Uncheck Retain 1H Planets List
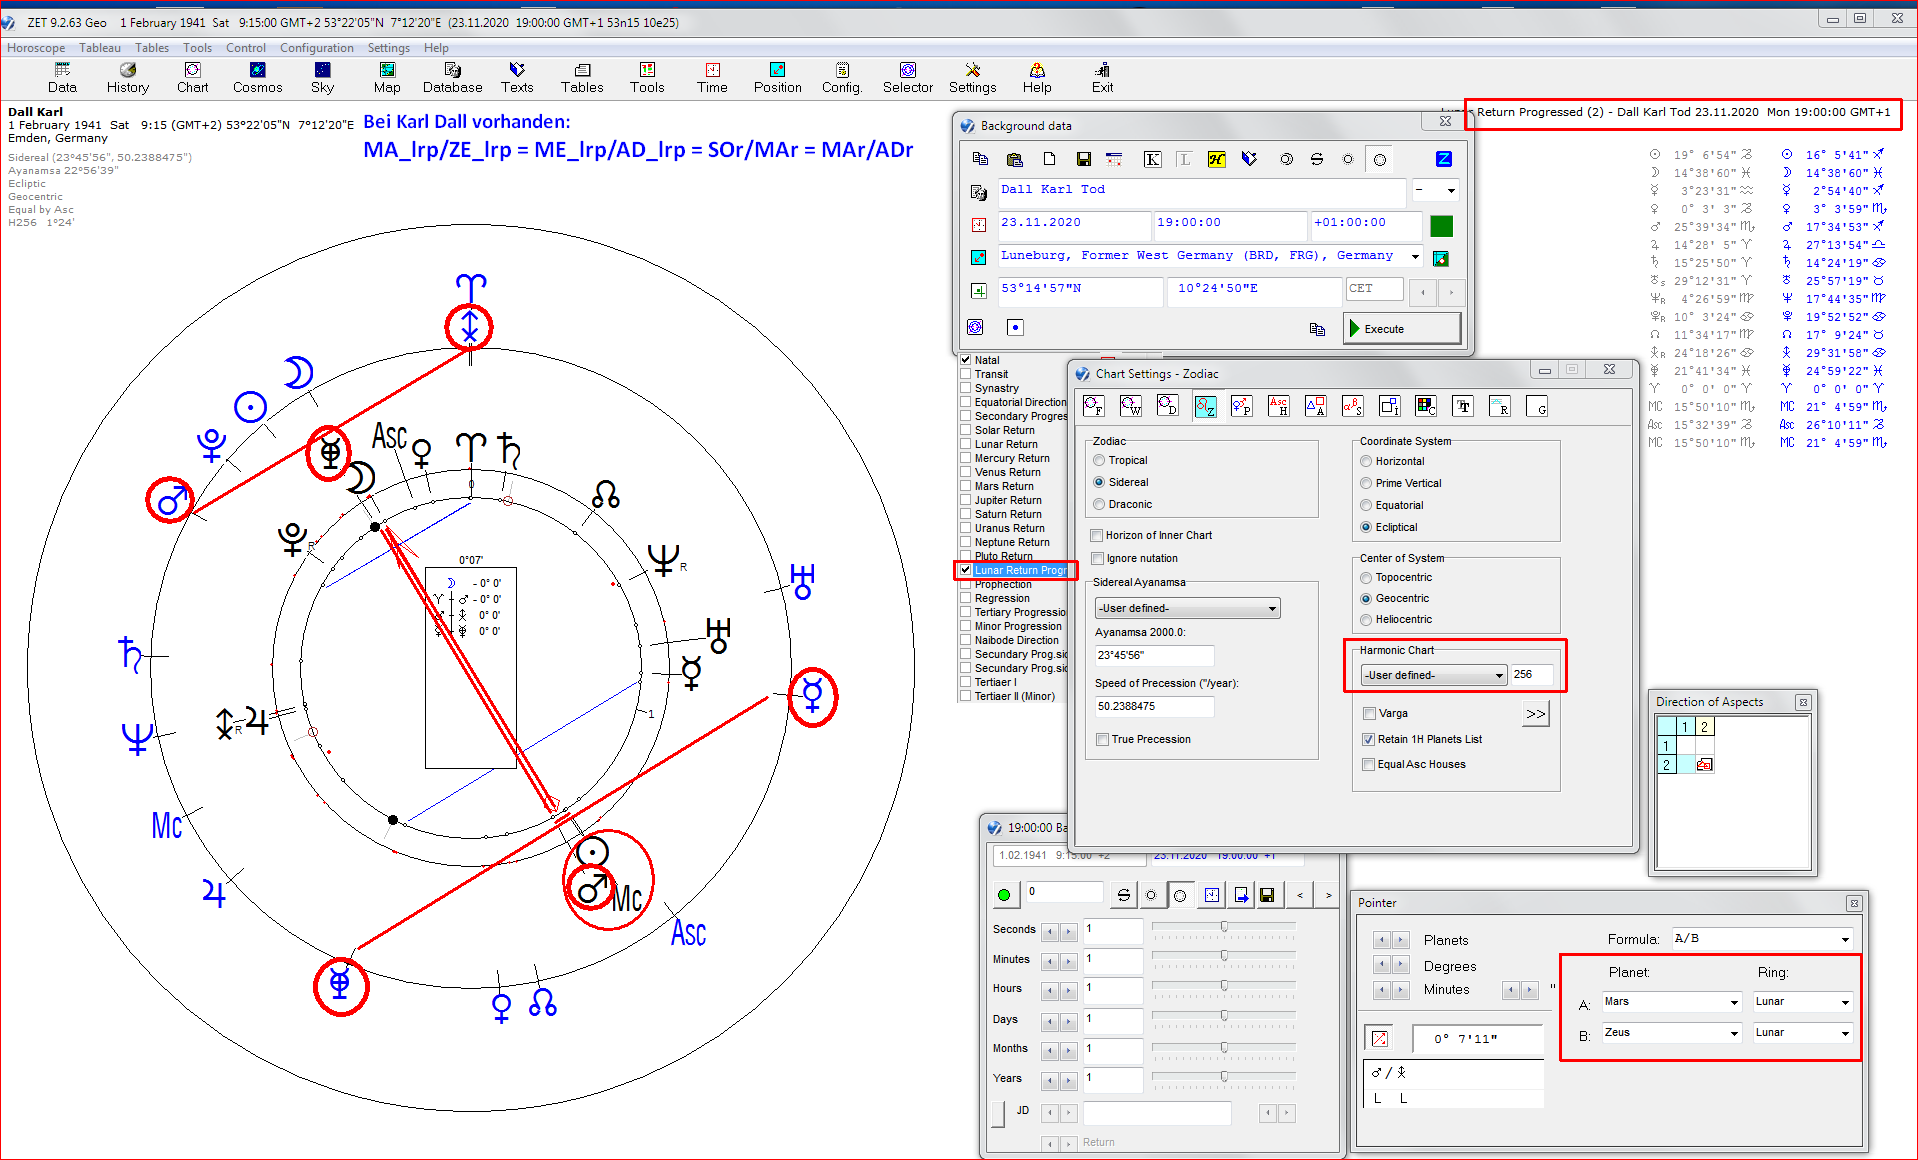Image resolution: width=1918 pixels, height=1160 pixels. click(x=1368, y=739)
